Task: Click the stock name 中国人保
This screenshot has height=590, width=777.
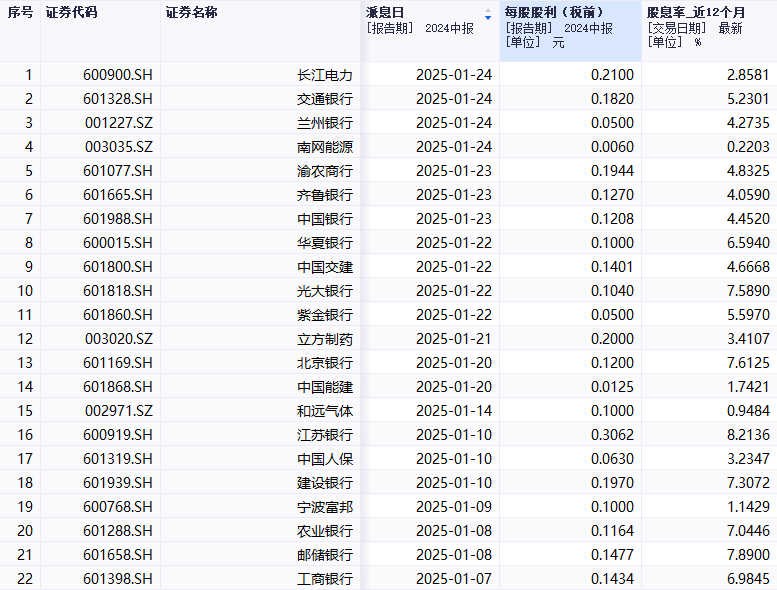Action: pyautogui.click(x=325, y=459)
